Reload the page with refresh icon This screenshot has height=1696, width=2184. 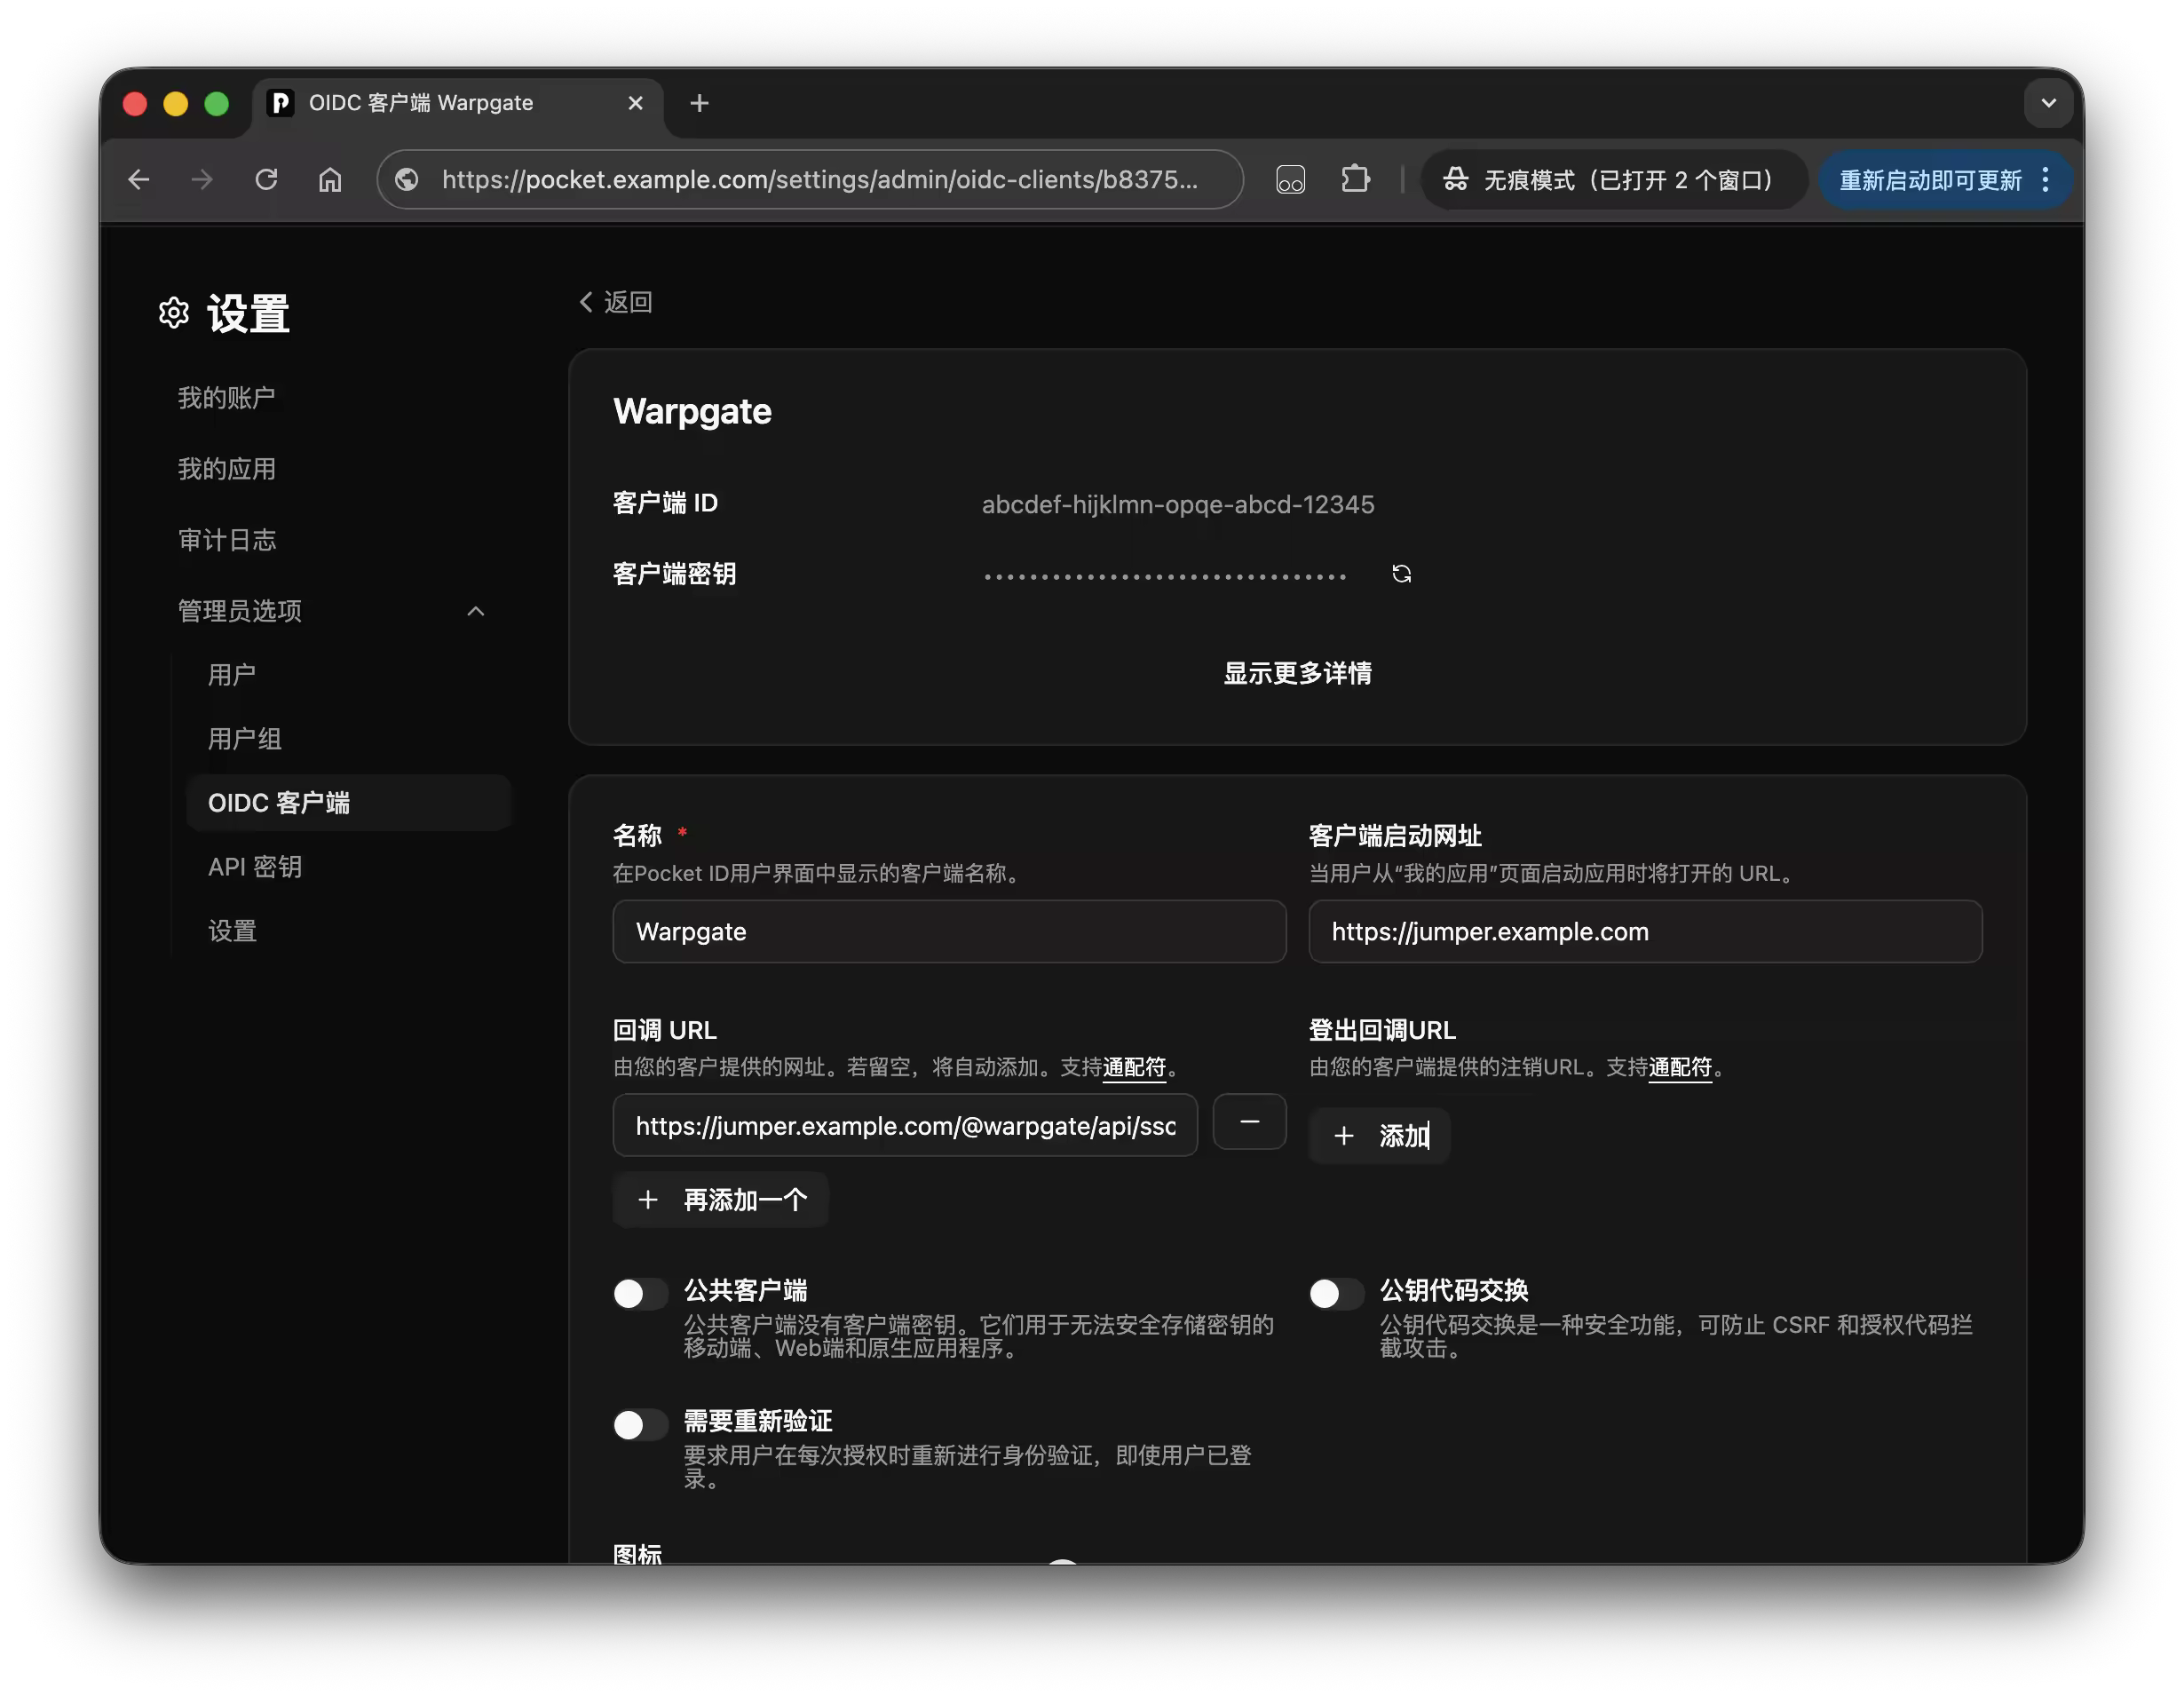click(266, 179)
